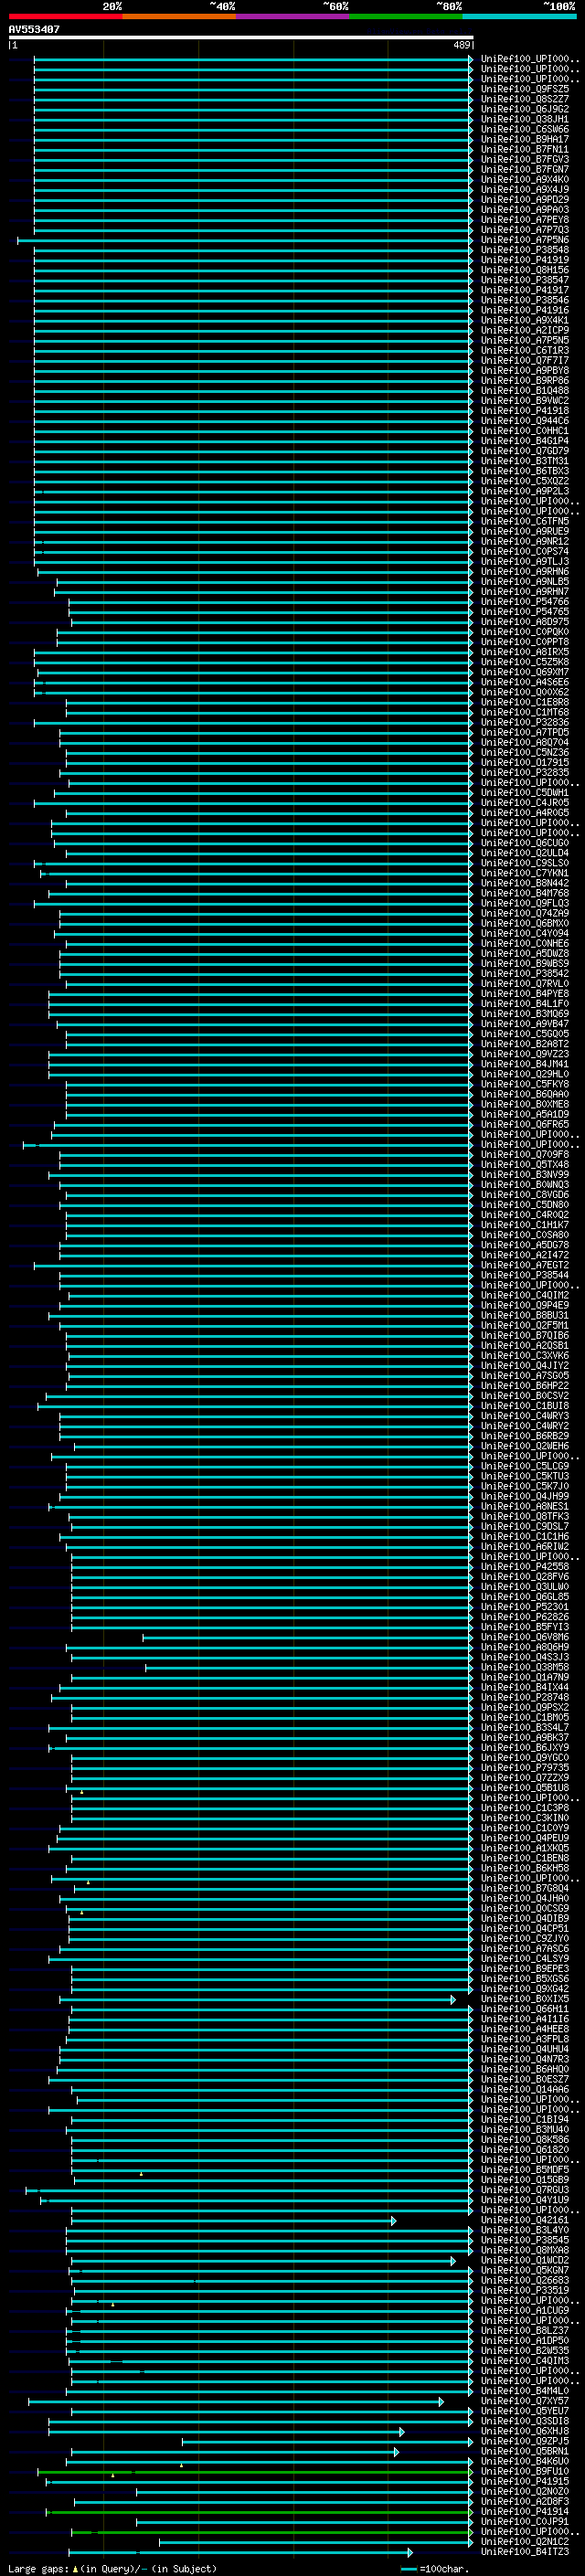Select hit label UniRef100_P41915

525,2481
